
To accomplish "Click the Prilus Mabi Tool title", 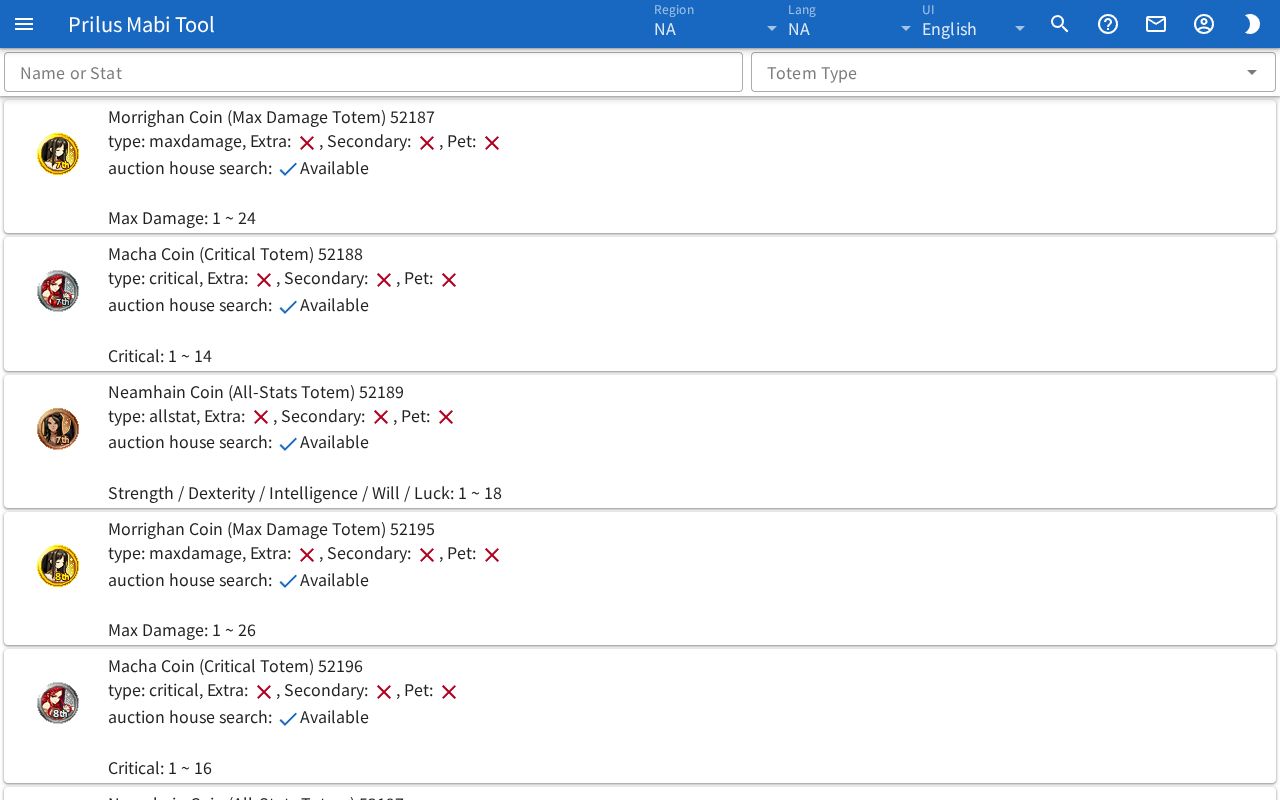I will pyautogui.click(x=141, y=24).
